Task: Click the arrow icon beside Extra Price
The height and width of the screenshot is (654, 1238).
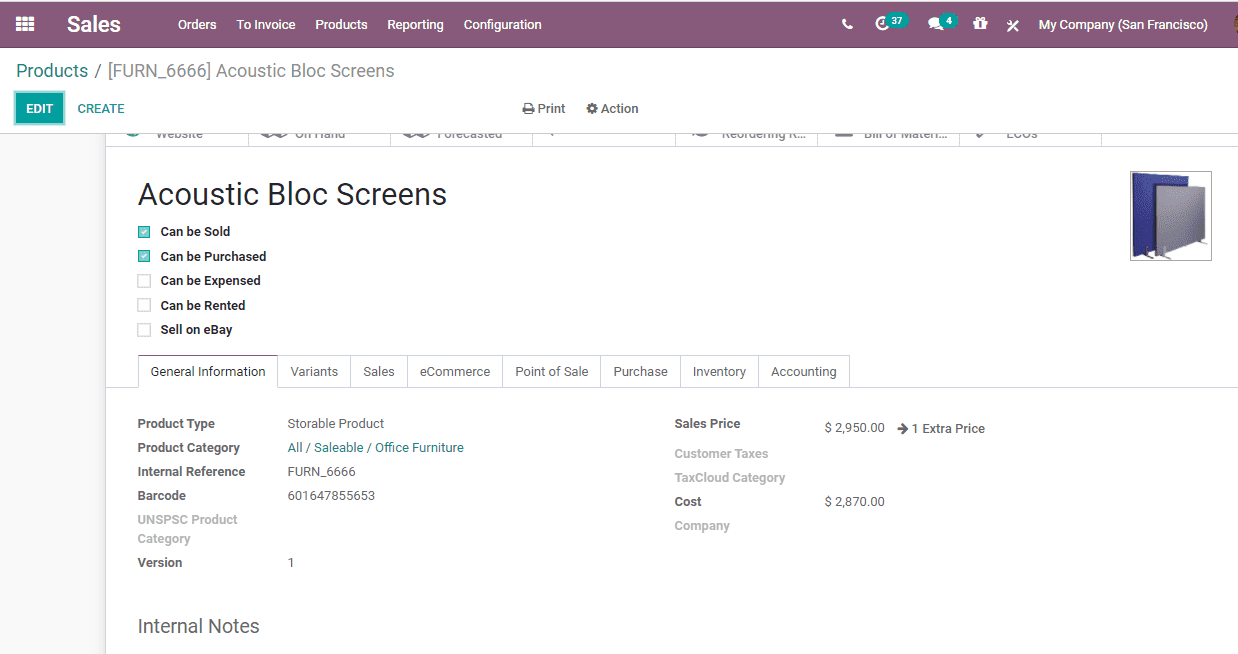Action: 902,428
